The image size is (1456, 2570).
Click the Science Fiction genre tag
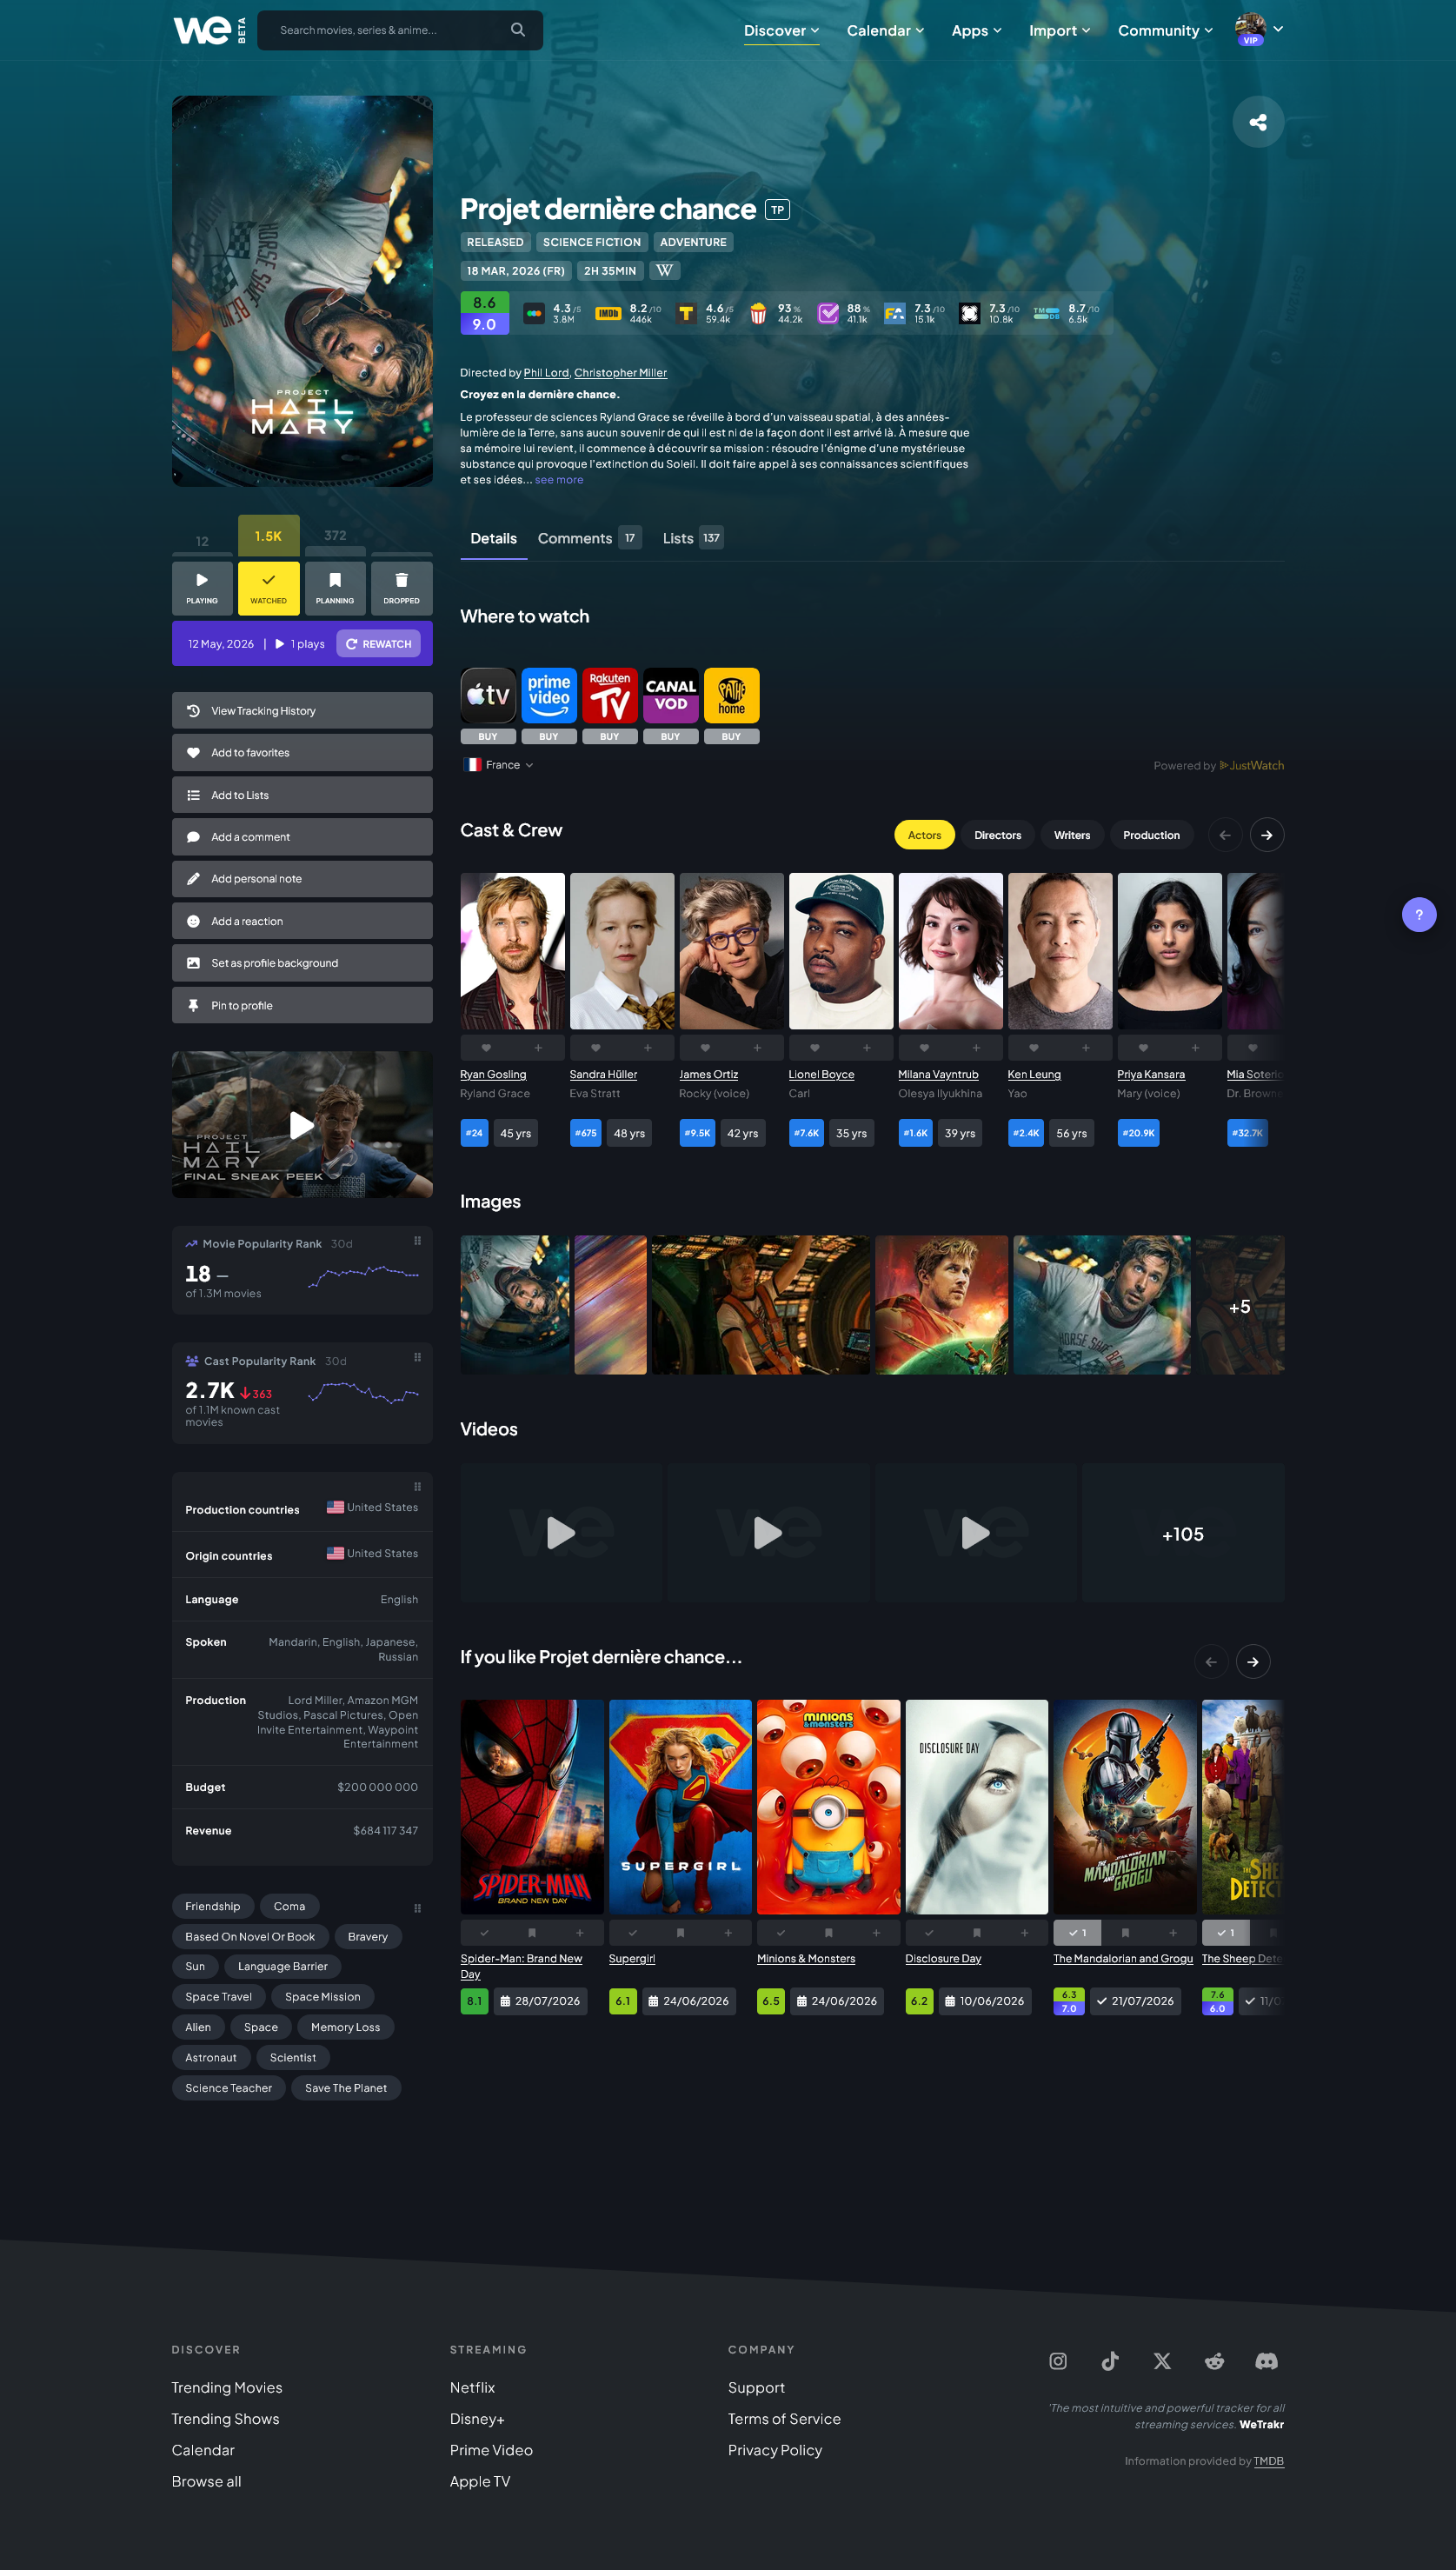[x=592, y=242]
